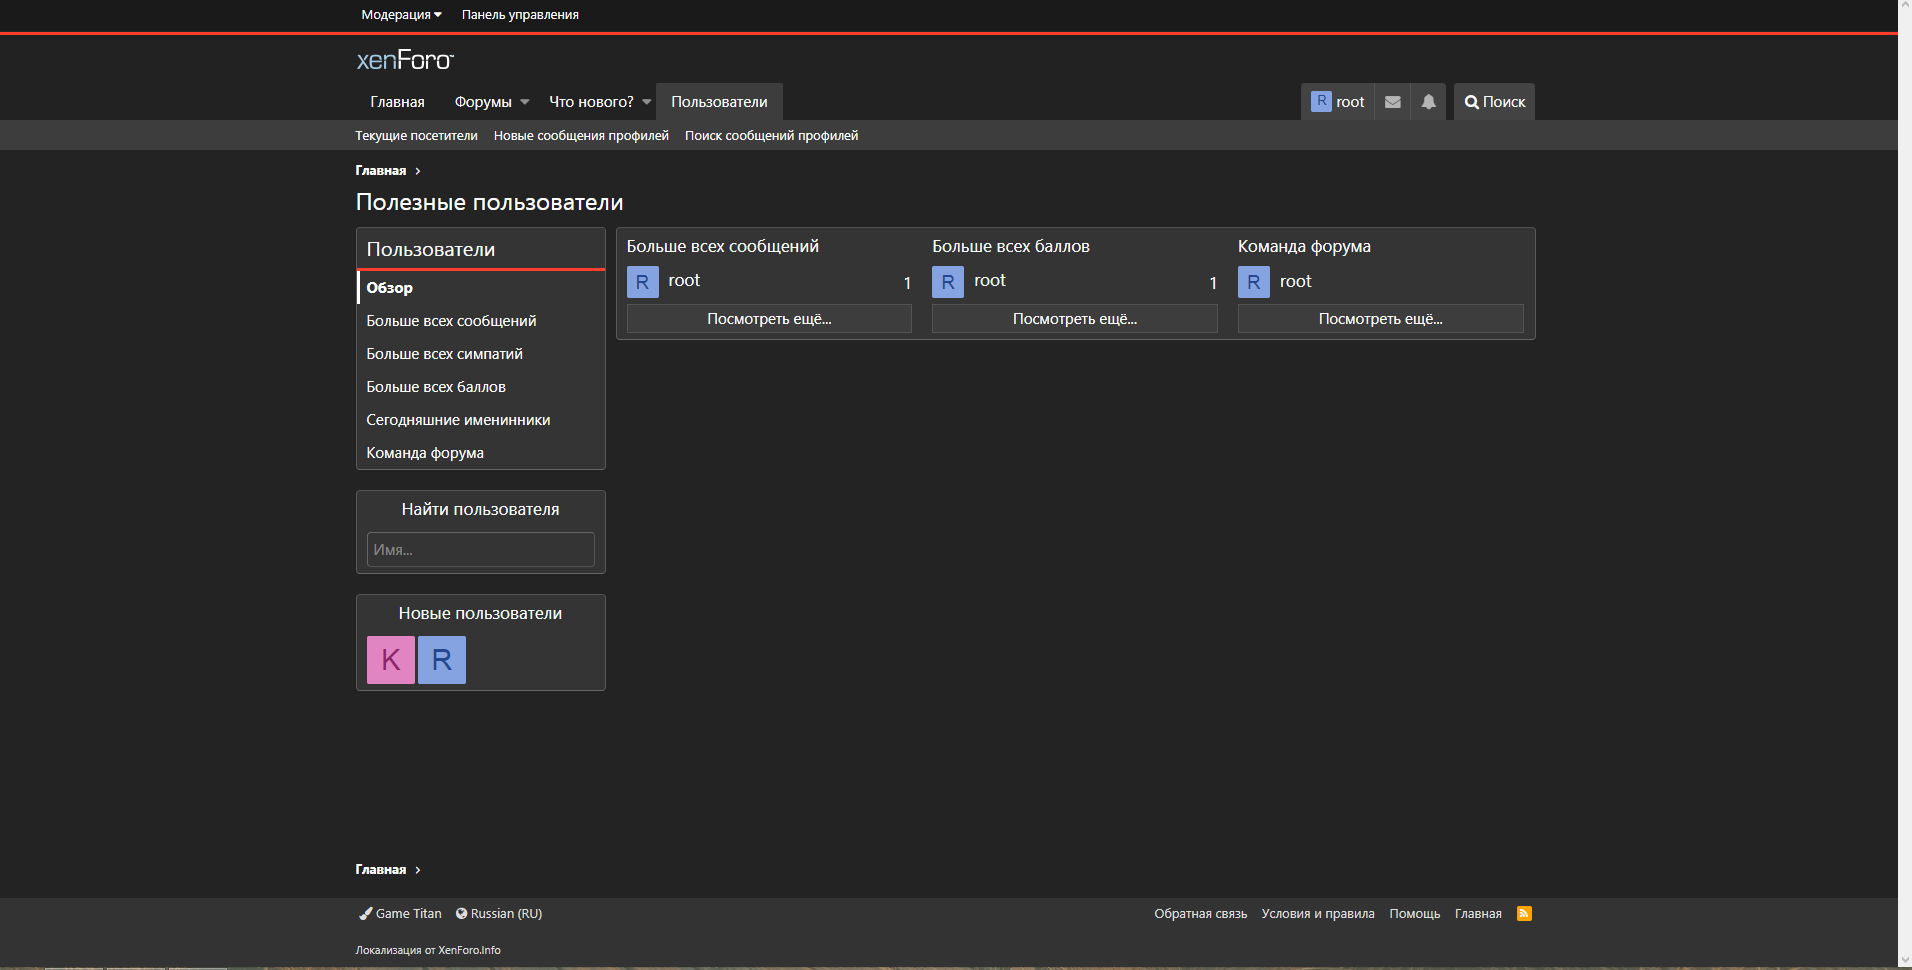The width and height of the screenshot is (1912, 970).
Task: Open Панель управления in top bar
Action: pos(520,15)
